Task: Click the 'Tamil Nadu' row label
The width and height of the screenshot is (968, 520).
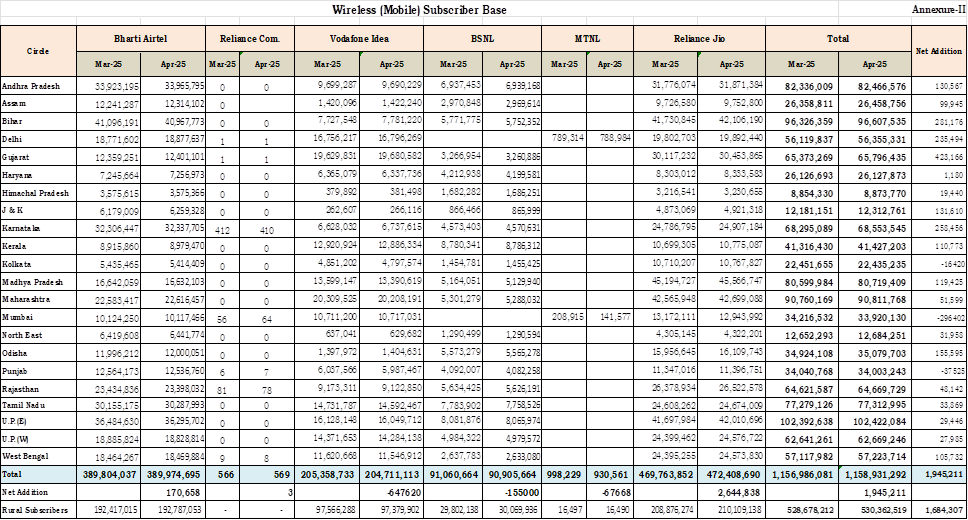Action: 23,406
